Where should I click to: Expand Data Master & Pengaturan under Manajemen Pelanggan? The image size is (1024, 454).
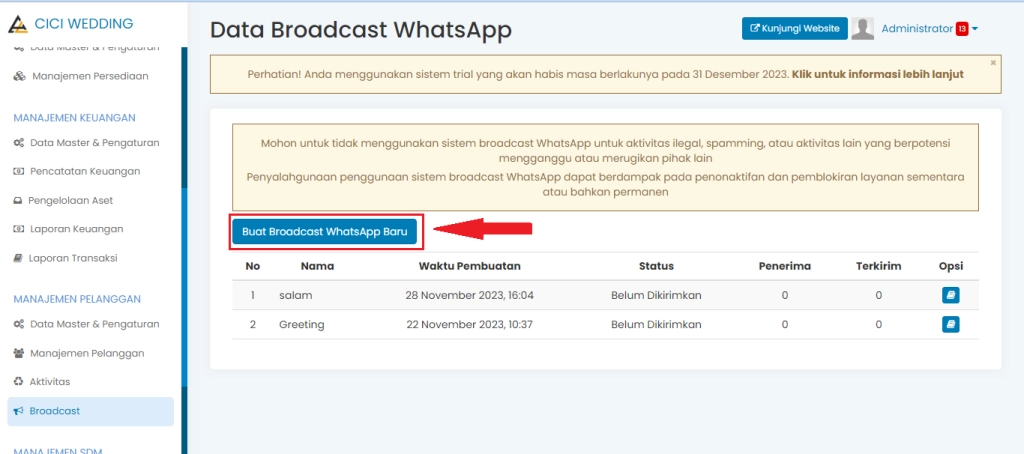tap(94, 324)
